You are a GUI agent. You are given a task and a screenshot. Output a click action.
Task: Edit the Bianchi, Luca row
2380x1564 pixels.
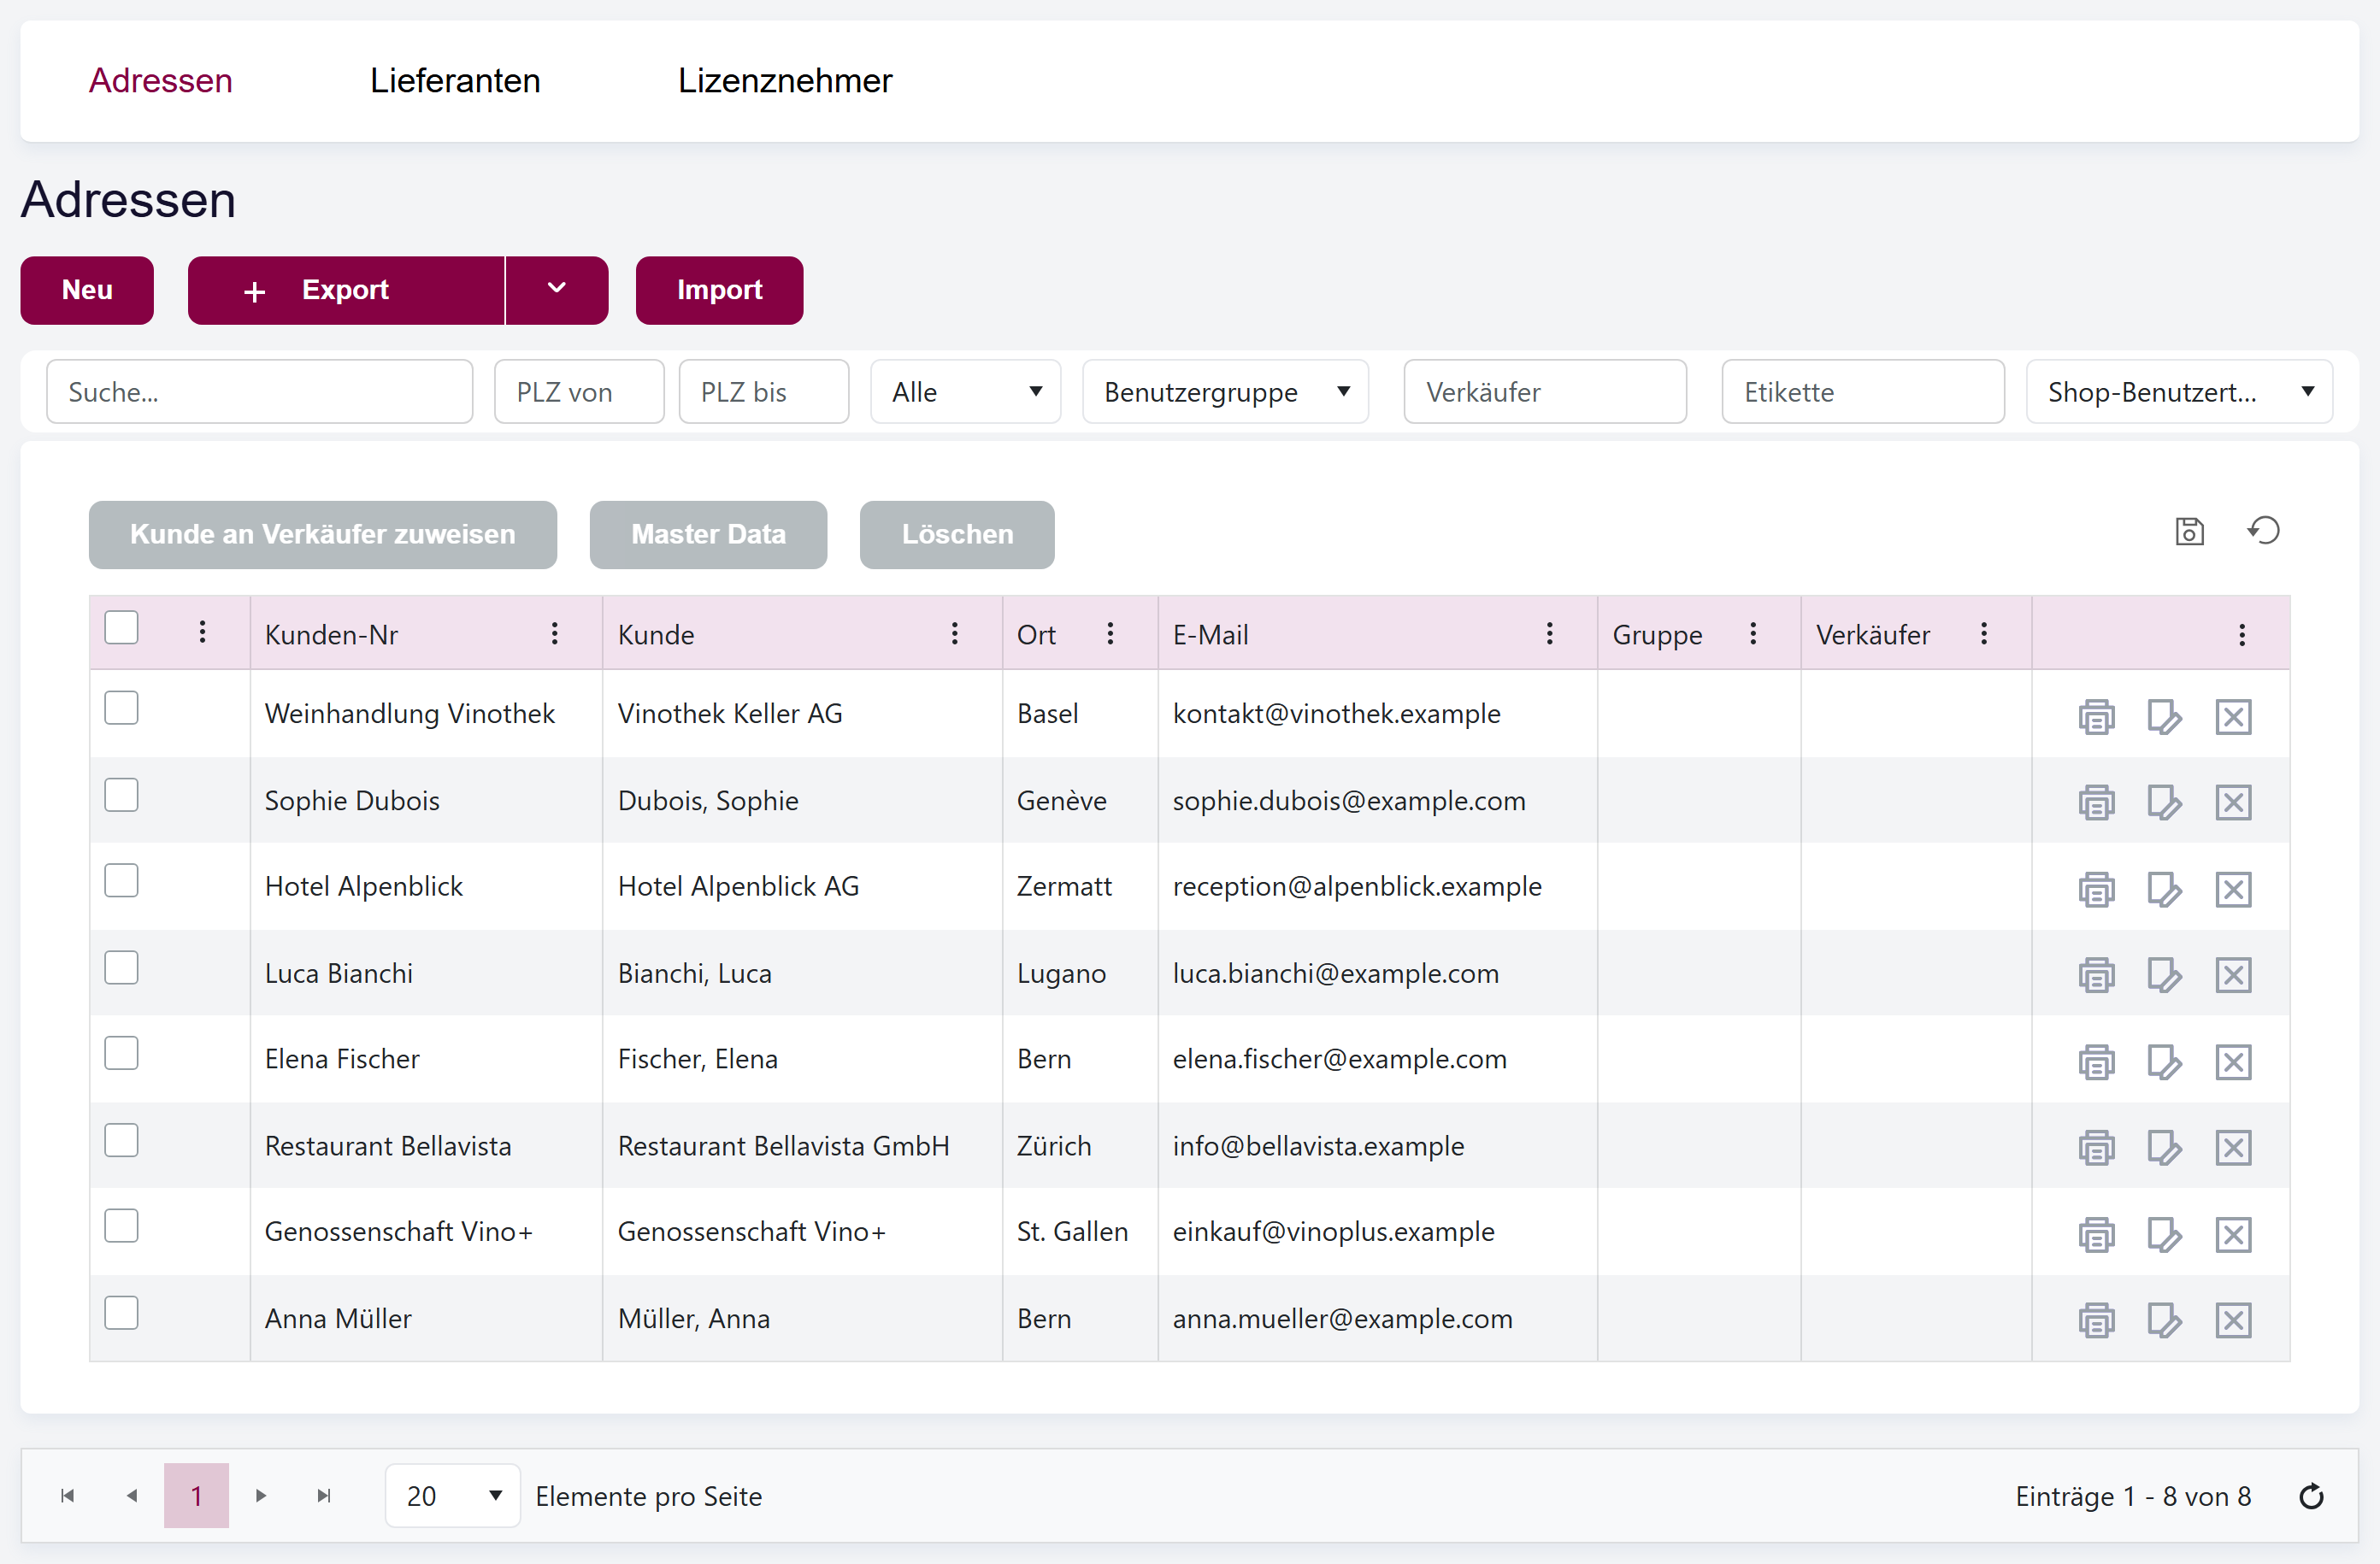point(2164,975)
